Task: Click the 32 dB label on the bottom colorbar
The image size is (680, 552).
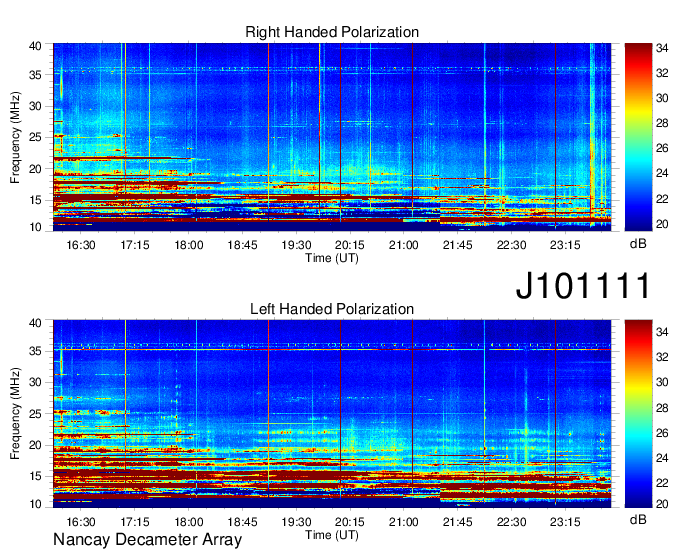Action: coord(662,357)
